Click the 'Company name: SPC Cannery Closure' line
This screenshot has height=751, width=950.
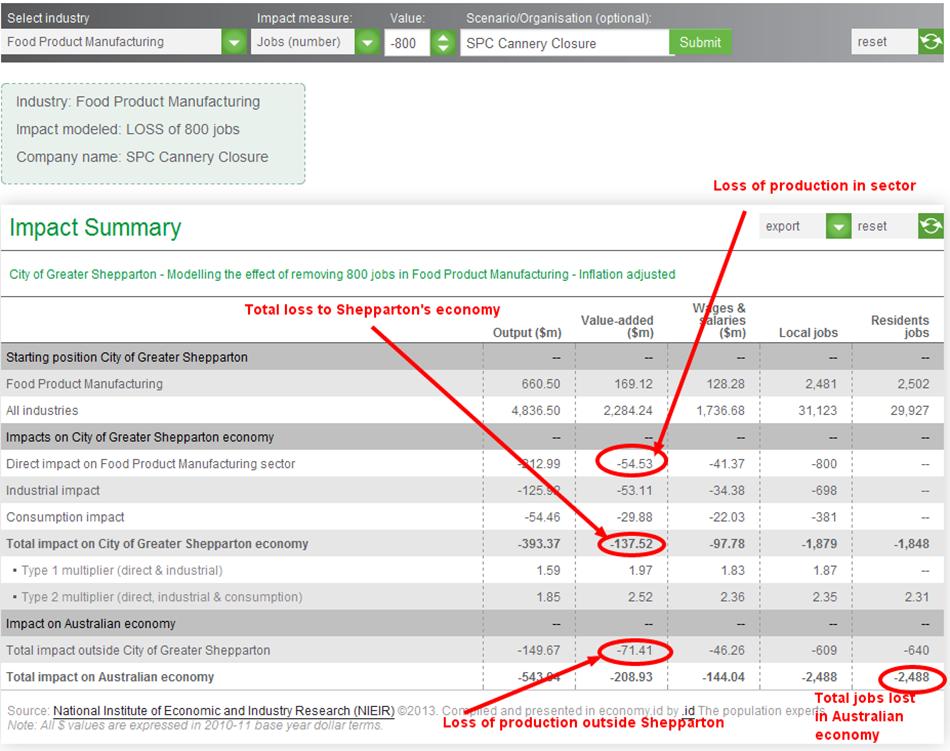142,157
